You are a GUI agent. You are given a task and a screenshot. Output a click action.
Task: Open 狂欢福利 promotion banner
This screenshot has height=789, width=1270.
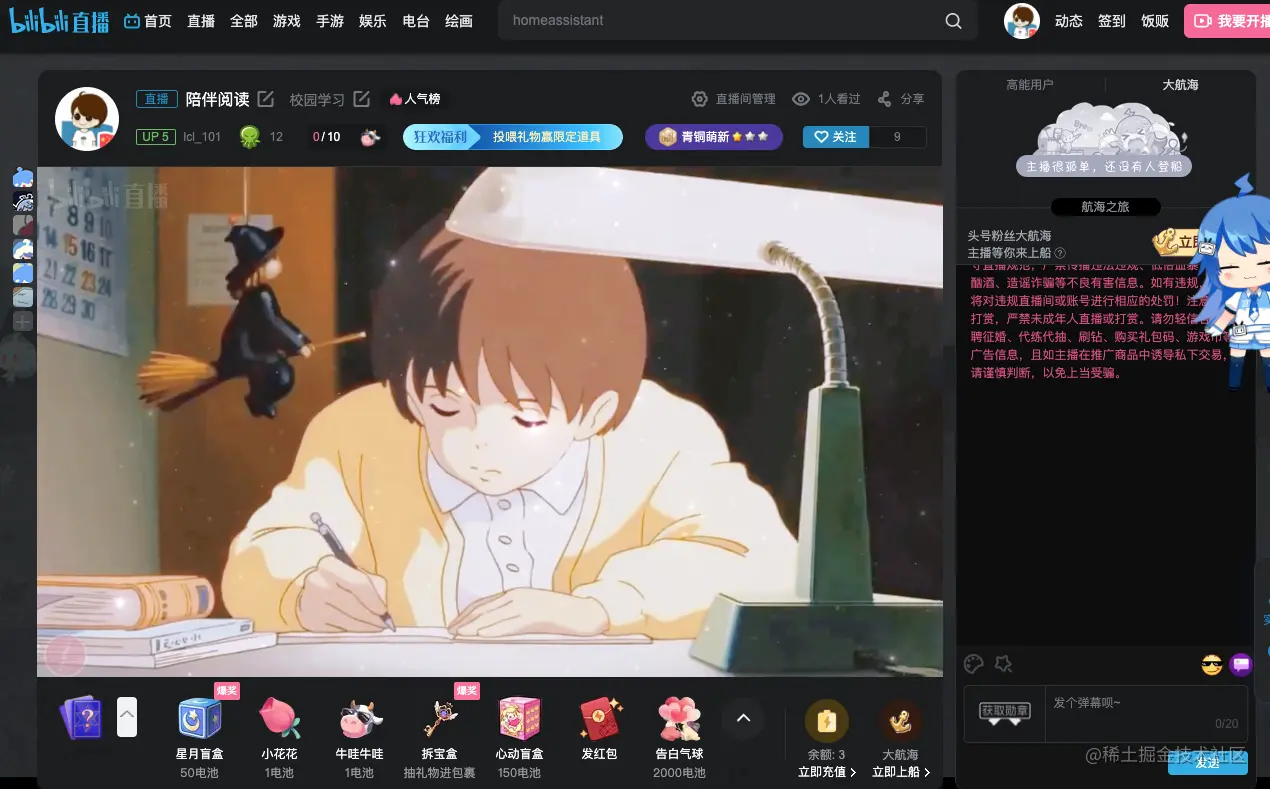[513, 137]
